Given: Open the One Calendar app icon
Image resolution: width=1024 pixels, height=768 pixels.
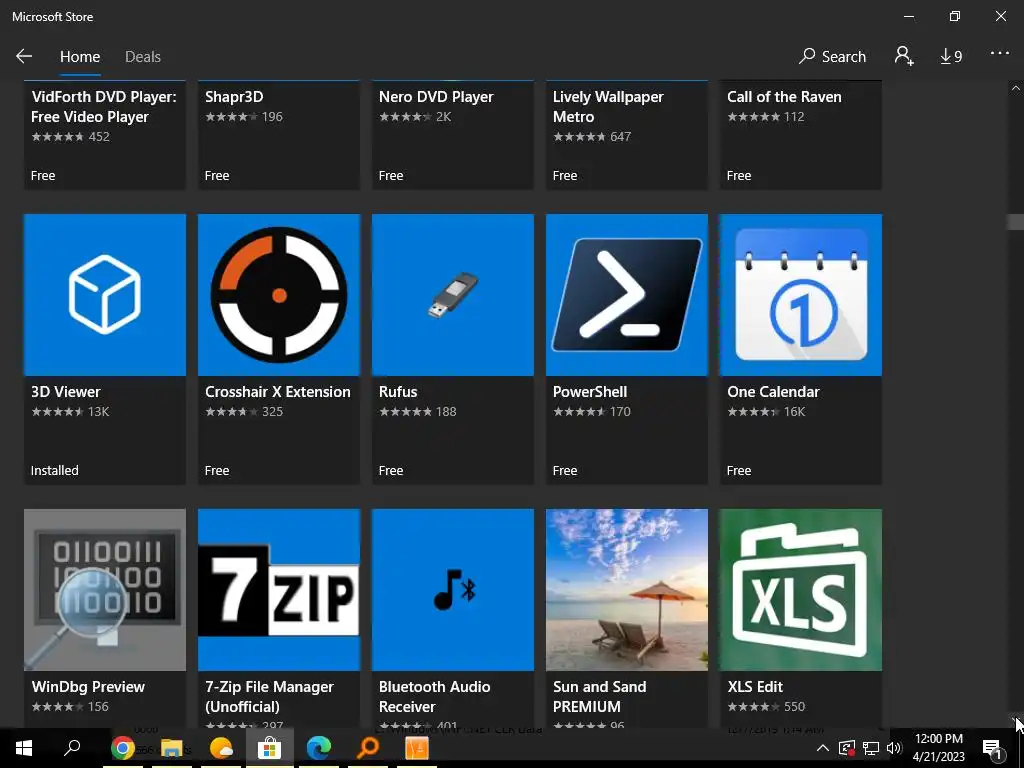Looking at the screenshot, I should [801, 295].
